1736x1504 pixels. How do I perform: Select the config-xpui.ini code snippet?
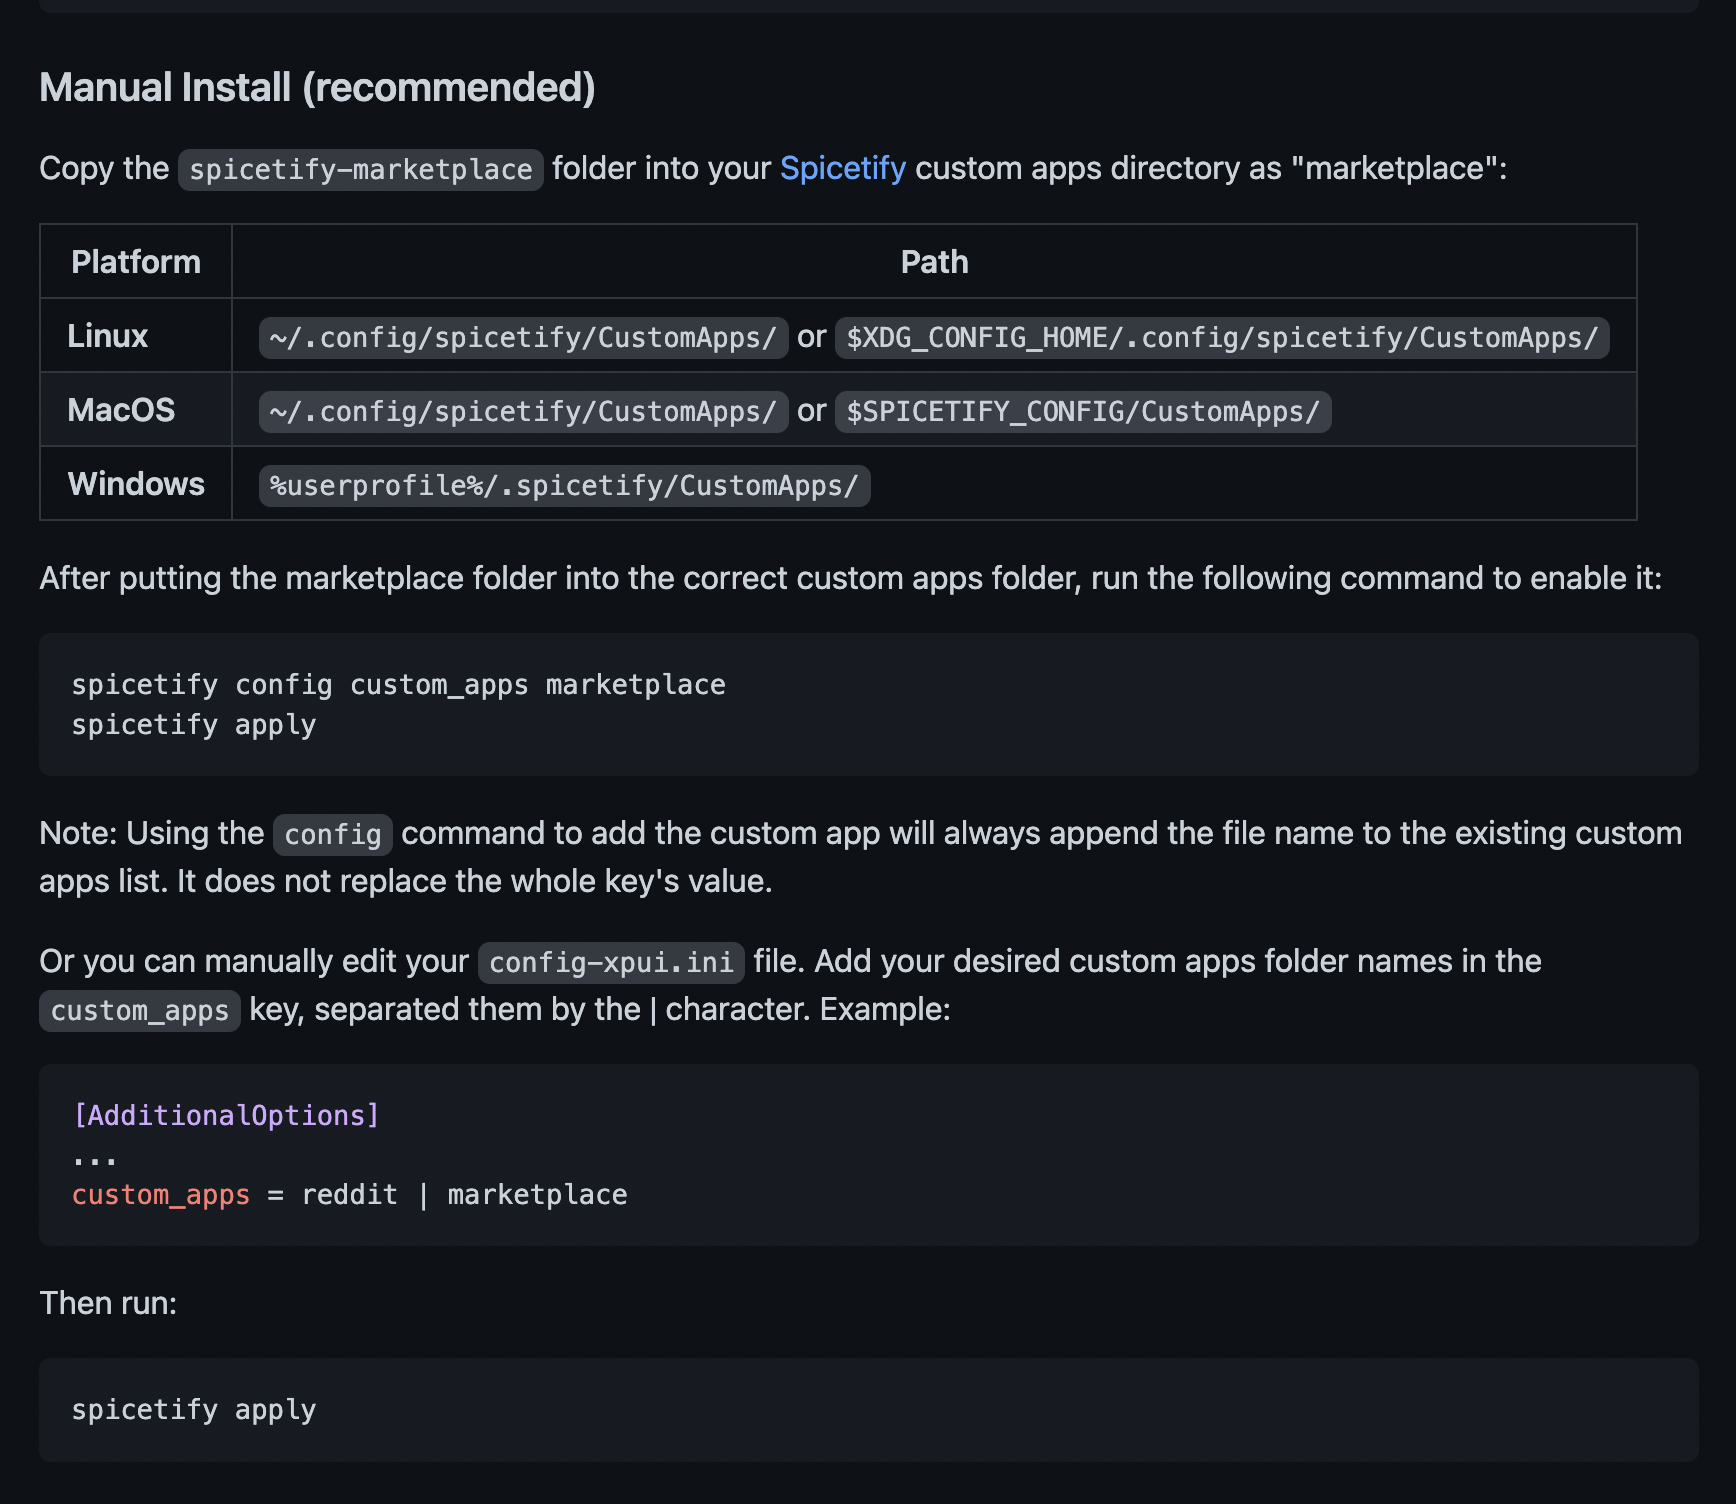(x=610, y=962)
